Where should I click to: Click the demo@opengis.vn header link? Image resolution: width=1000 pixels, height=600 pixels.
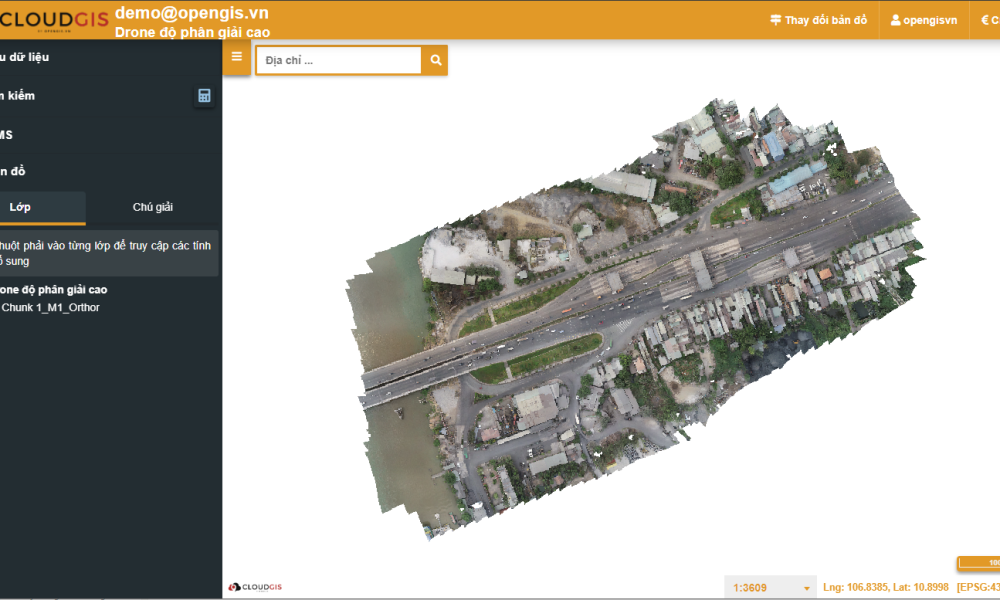coord(191,12)
